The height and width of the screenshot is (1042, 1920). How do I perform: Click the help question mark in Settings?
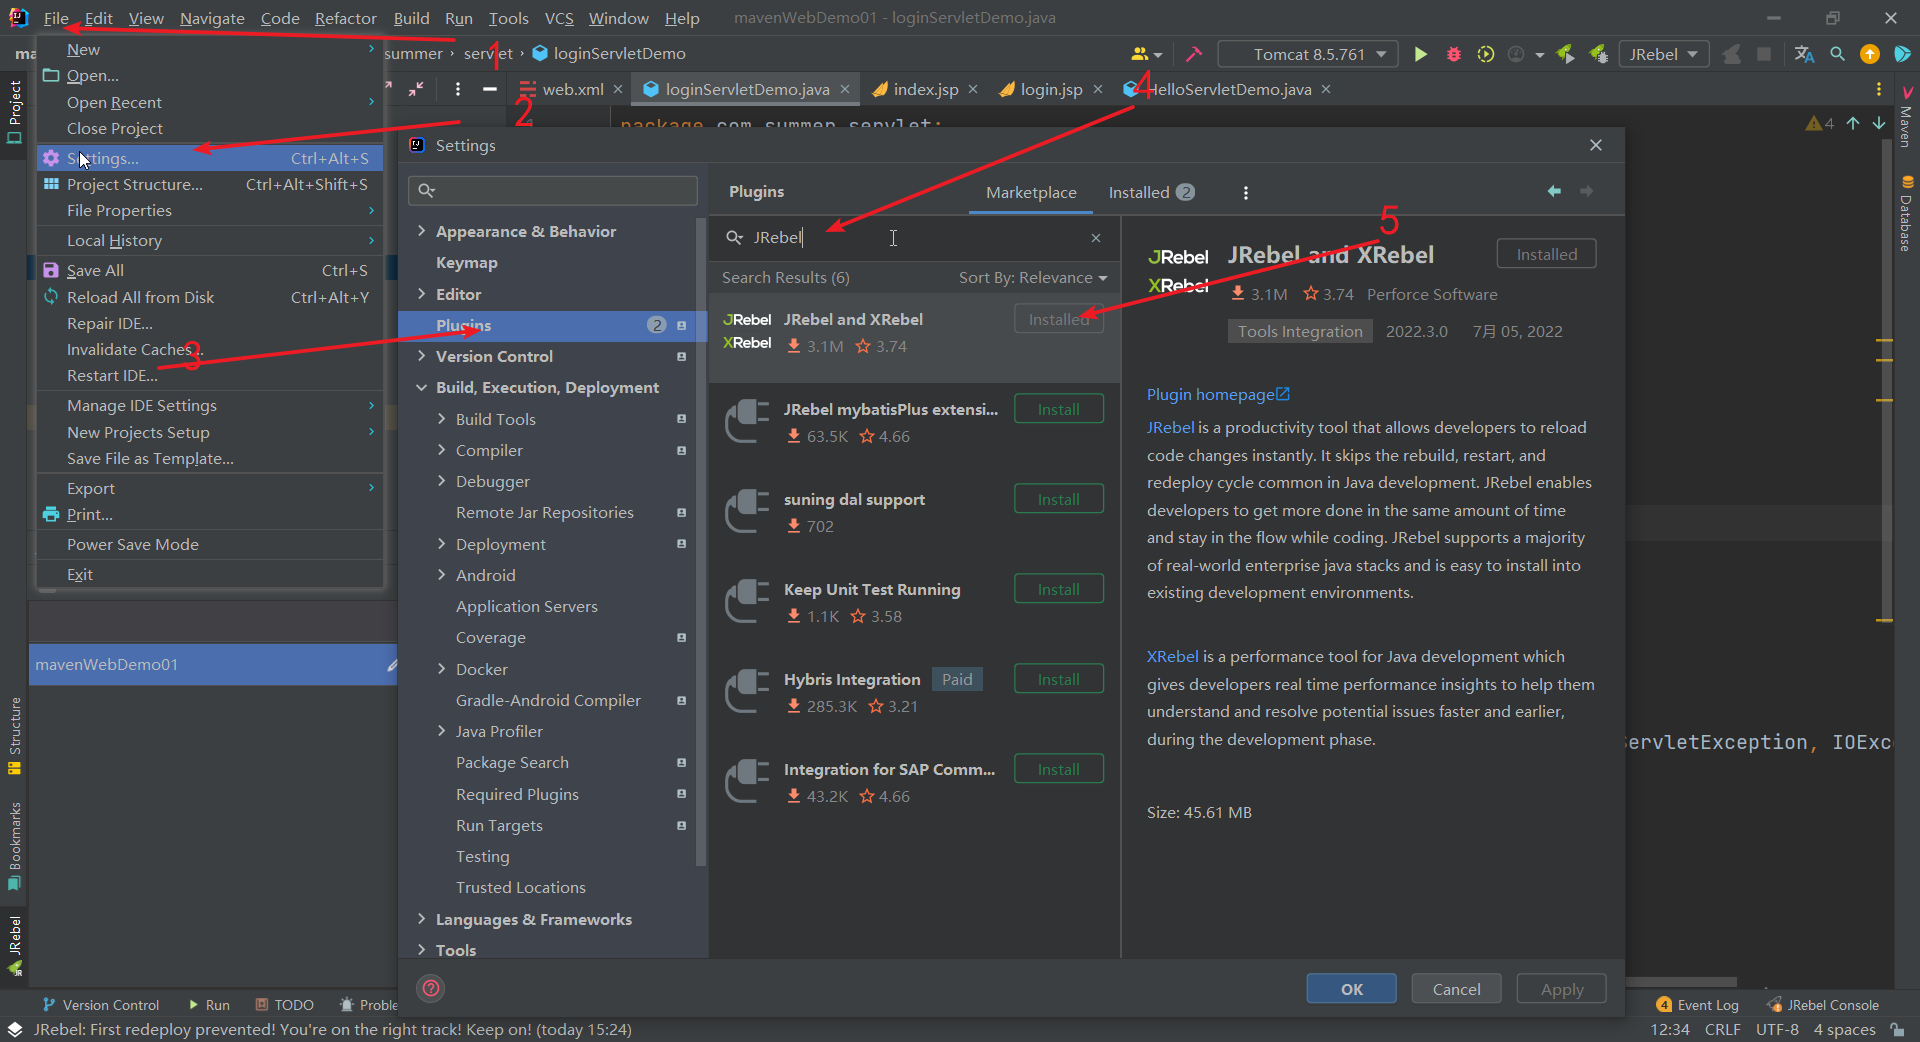point(431,988)
